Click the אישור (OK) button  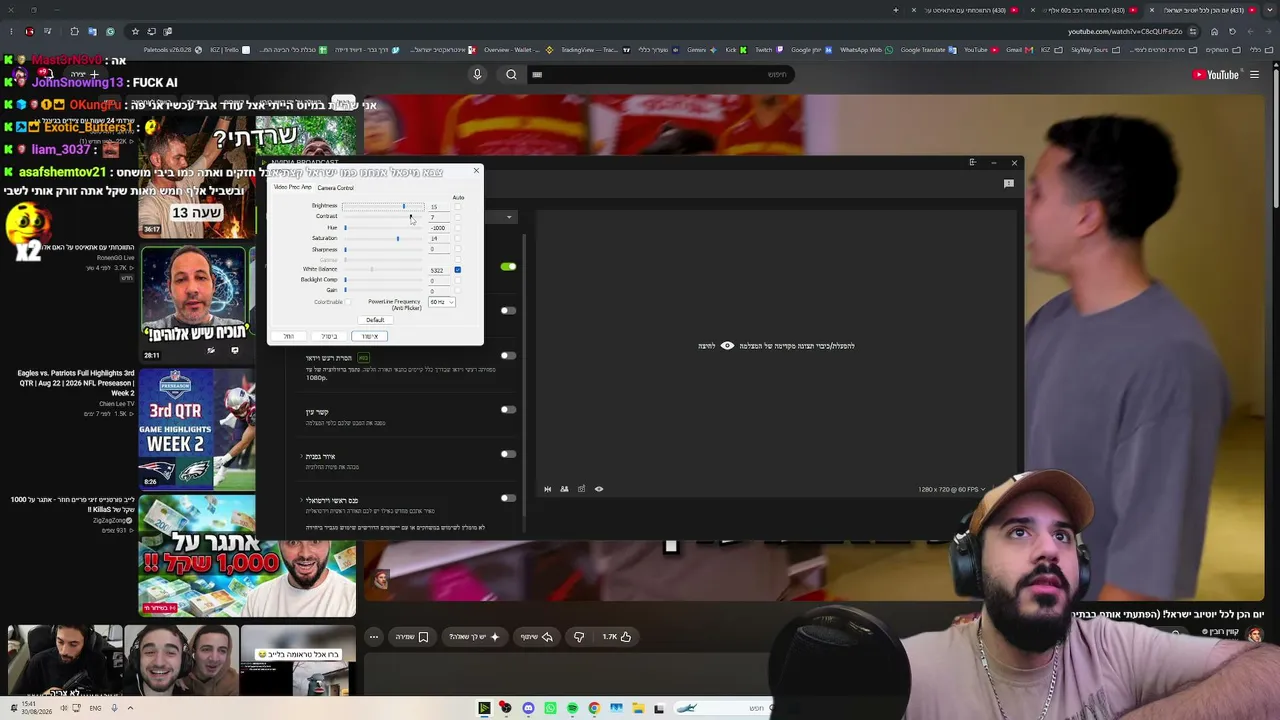click(369, 336)
